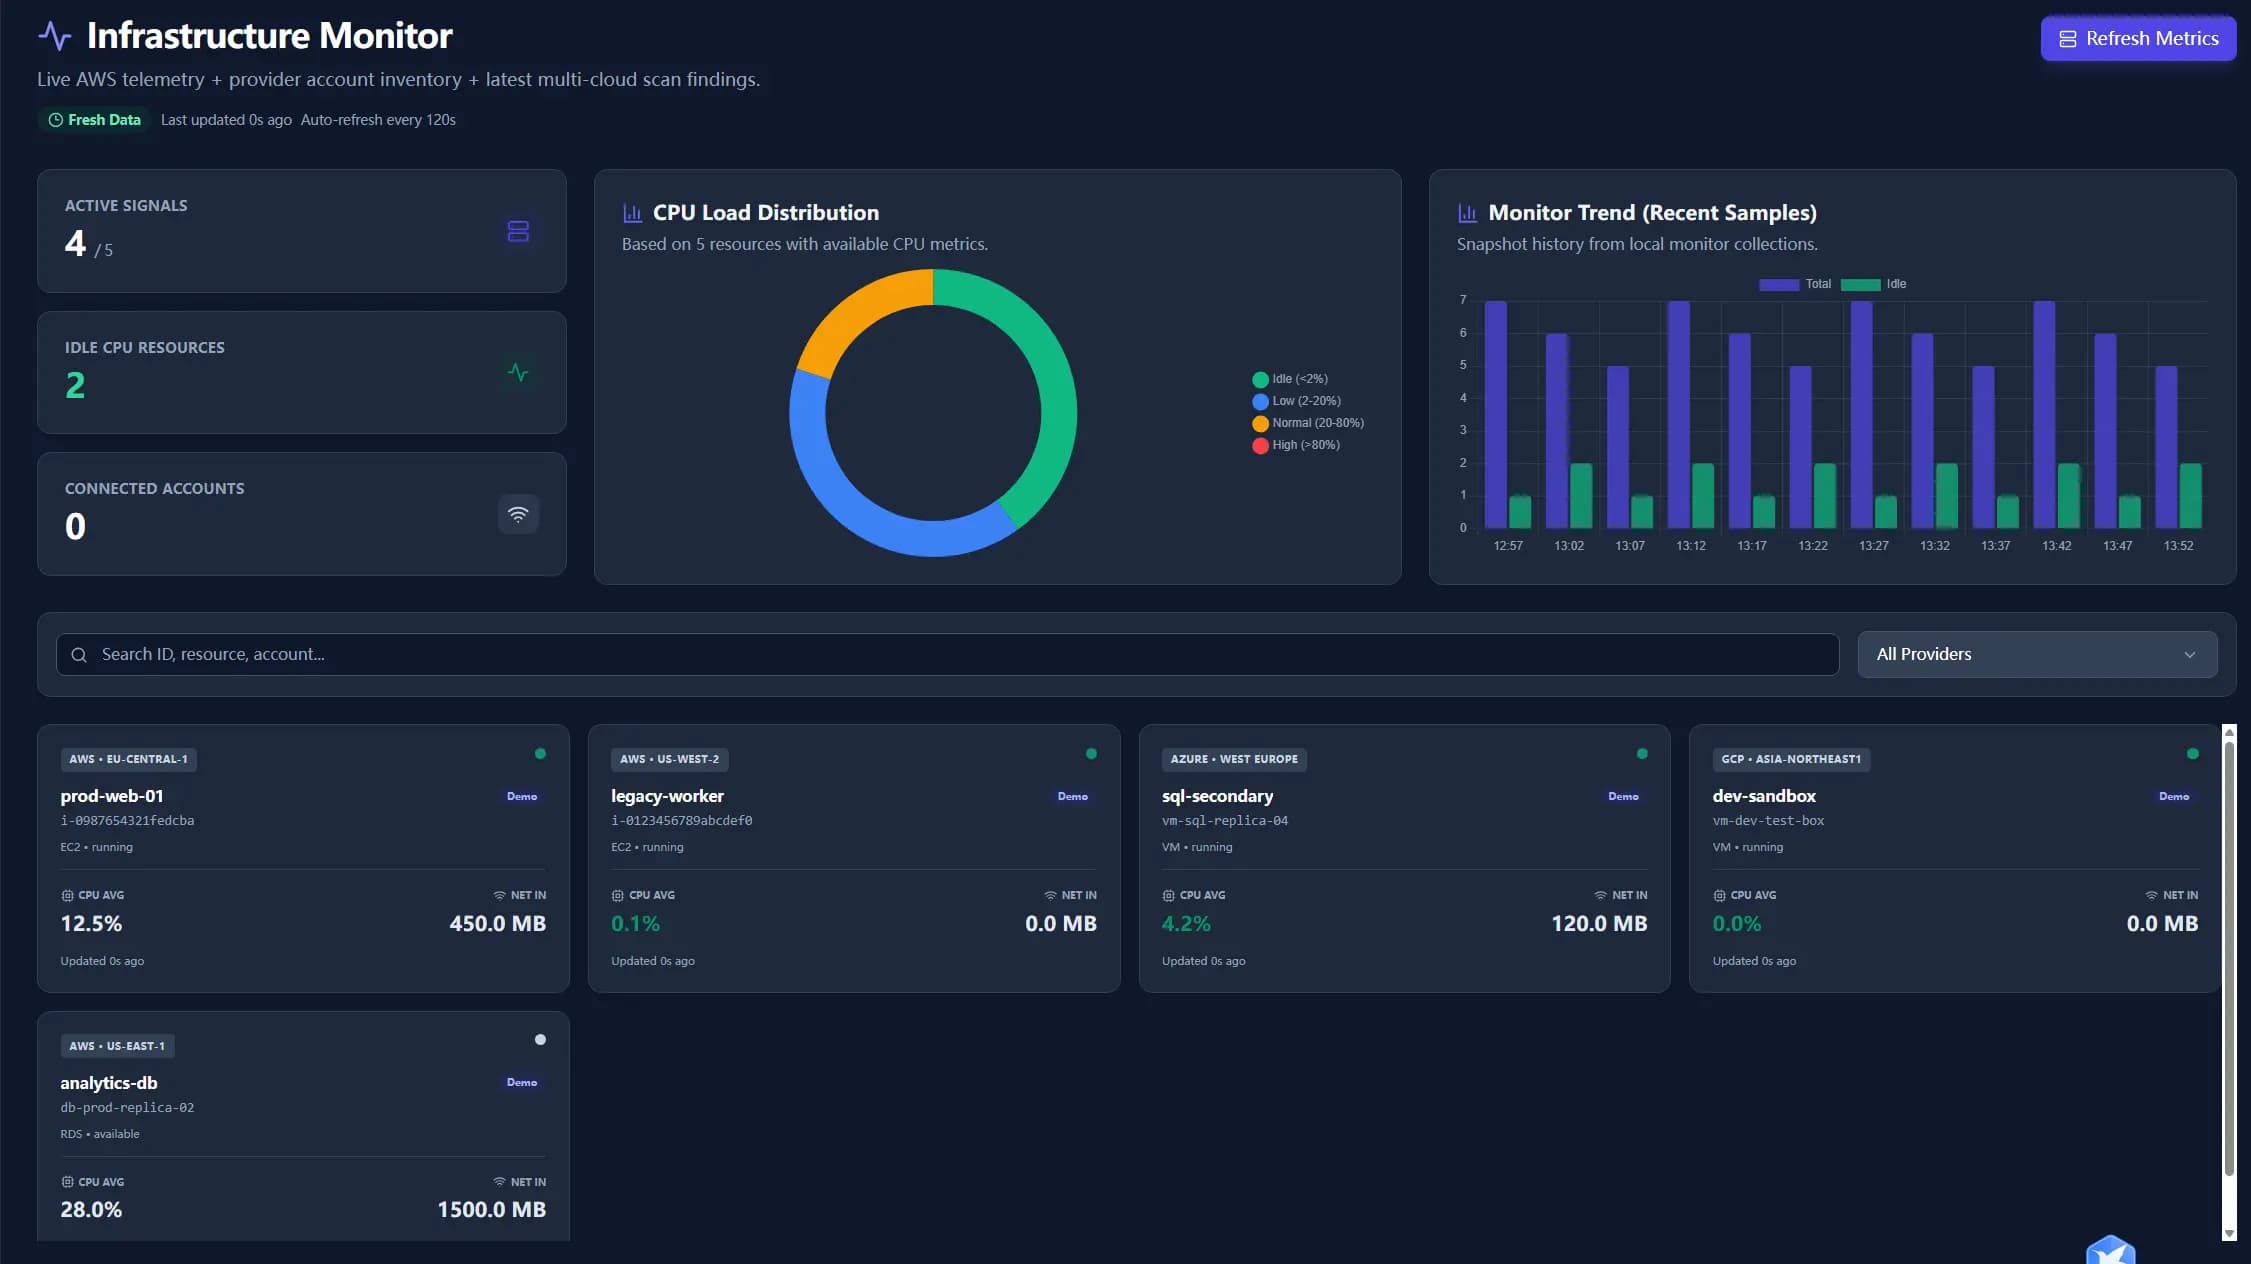Click the prod-web-01 CPU AVG chip icon
This screenshot has width=2251, height=1264.
[x=67, y=895]
